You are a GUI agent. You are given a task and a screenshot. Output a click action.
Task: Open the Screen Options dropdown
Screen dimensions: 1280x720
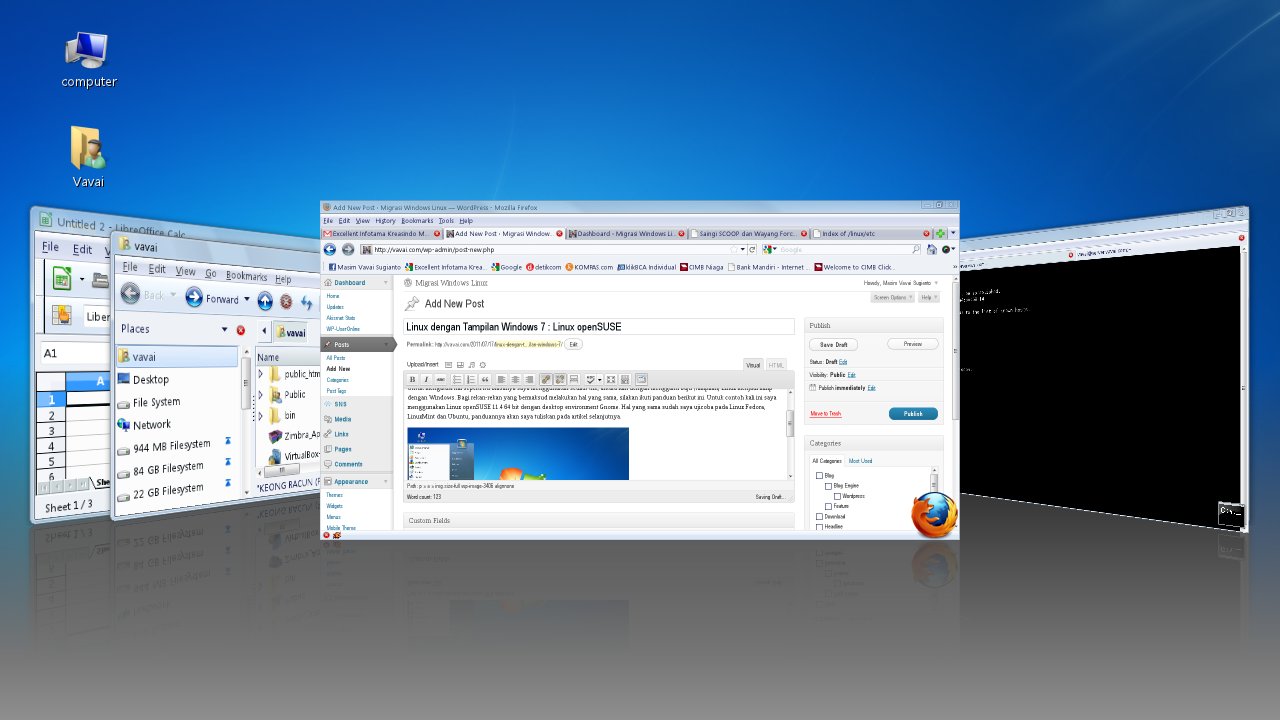[x=892, y=297]
